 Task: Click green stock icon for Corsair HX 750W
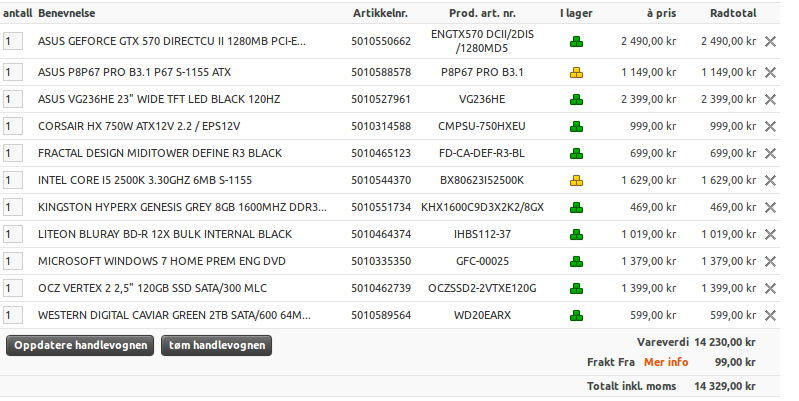tap(576, 127)
